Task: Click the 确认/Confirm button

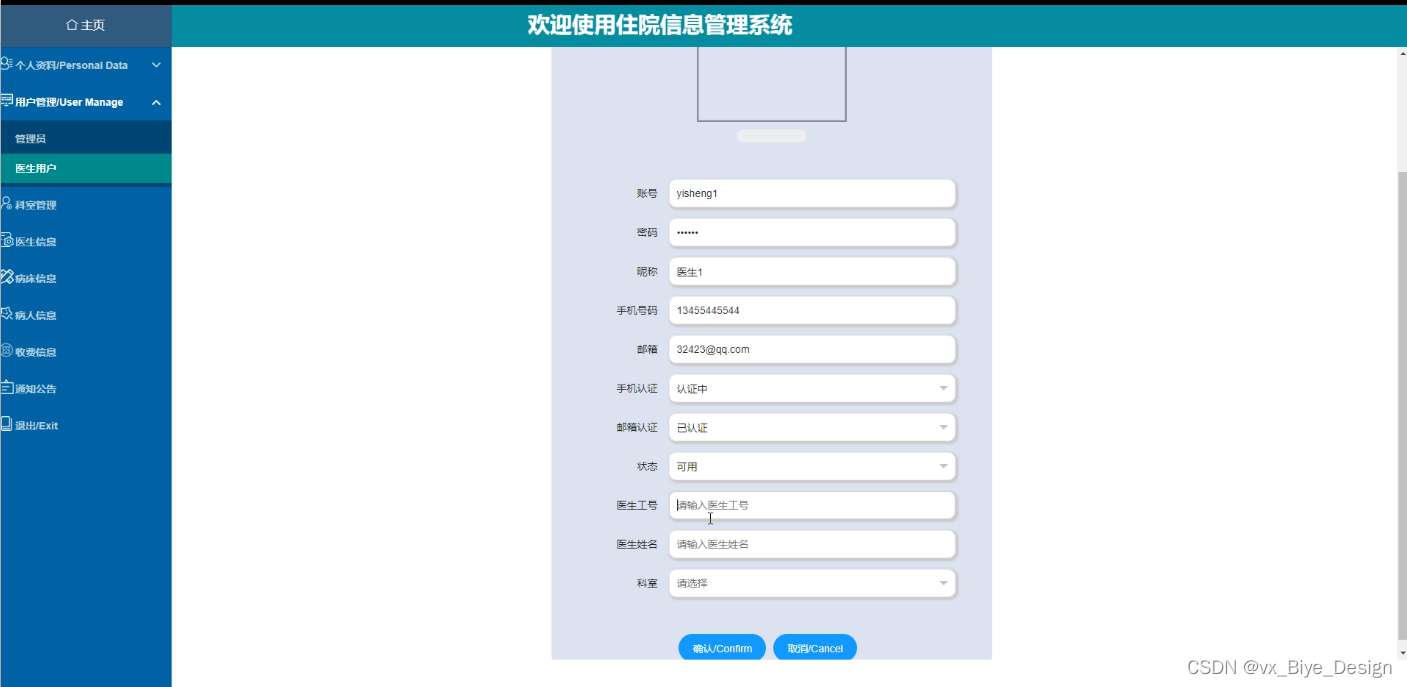Action: (x=722, y=648)
